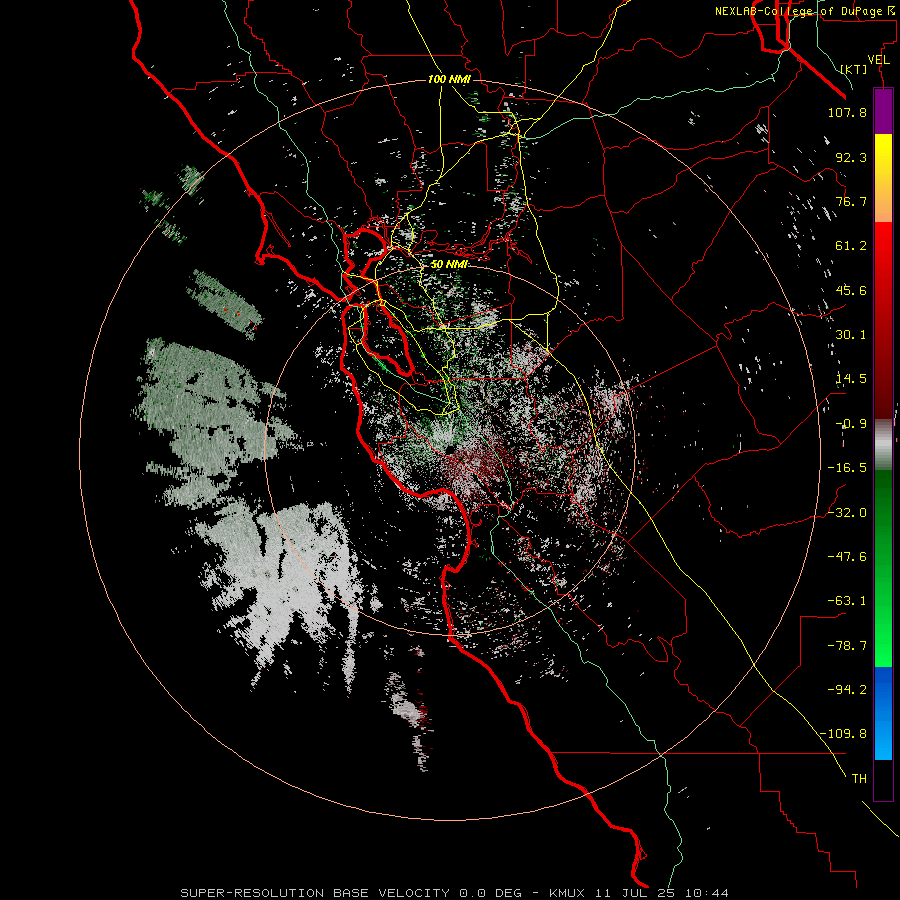Click the '100 NMI' range ring label
The width and height of the screenshot is (900, 900).
(449, 79)
